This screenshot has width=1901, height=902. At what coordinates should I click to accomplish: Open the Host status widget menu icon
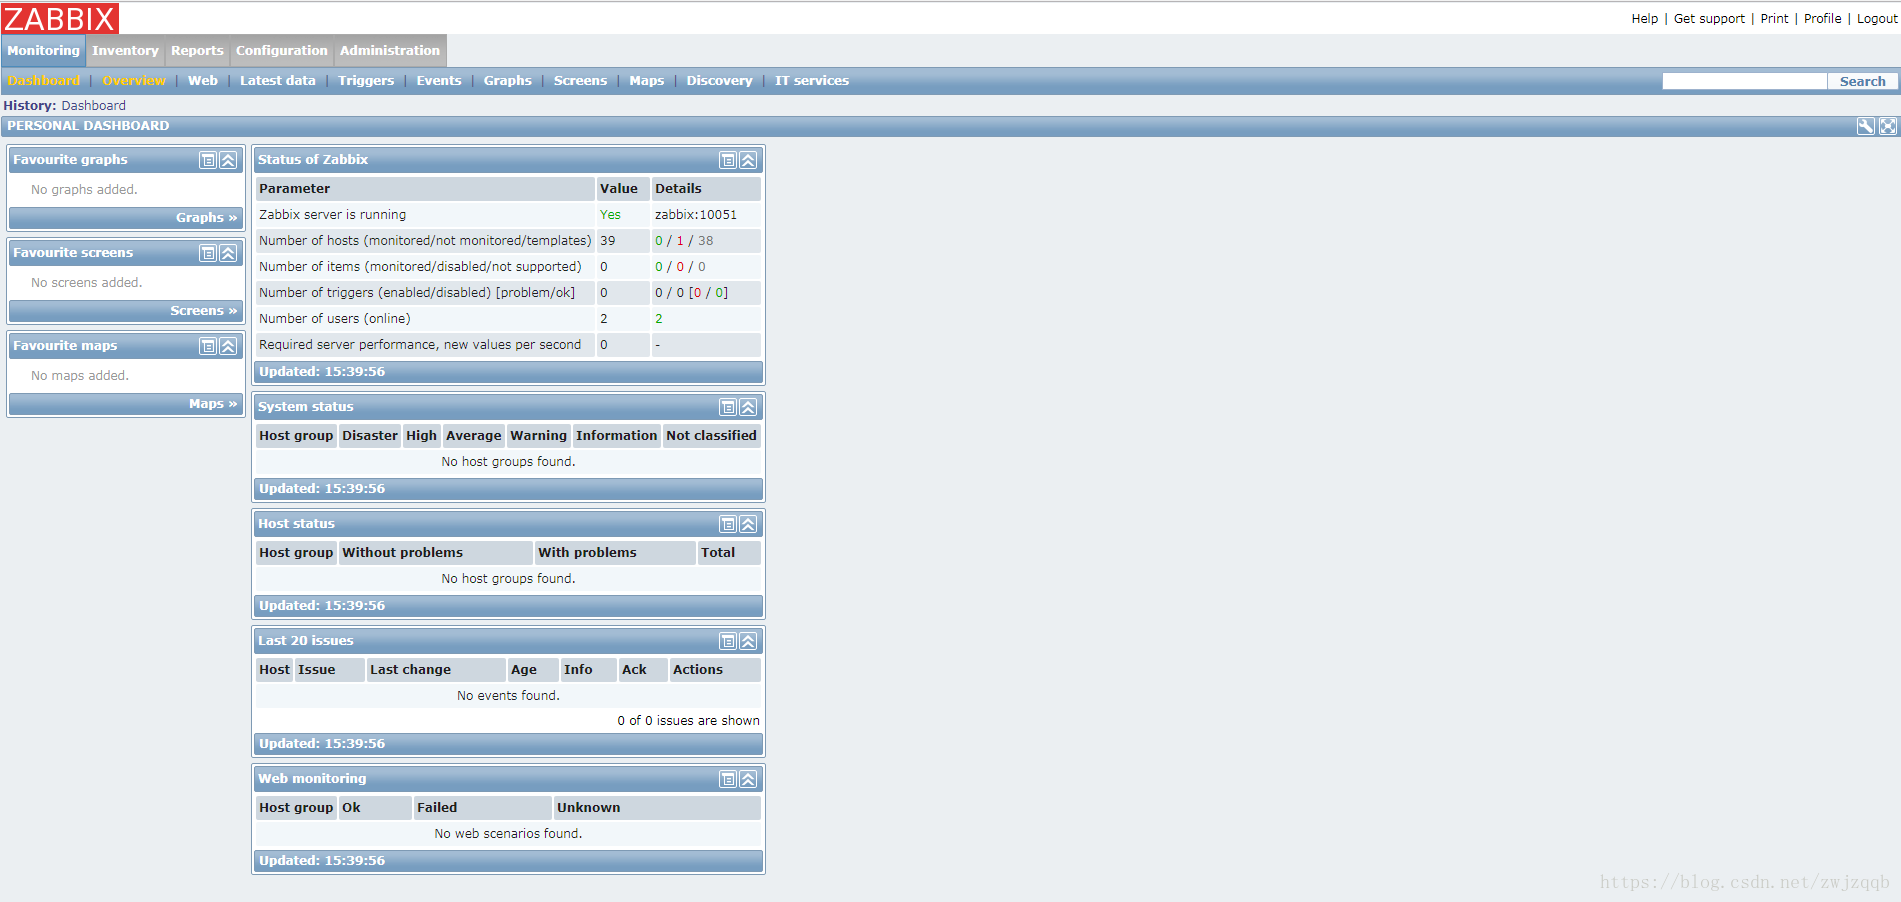pos(728,524)
